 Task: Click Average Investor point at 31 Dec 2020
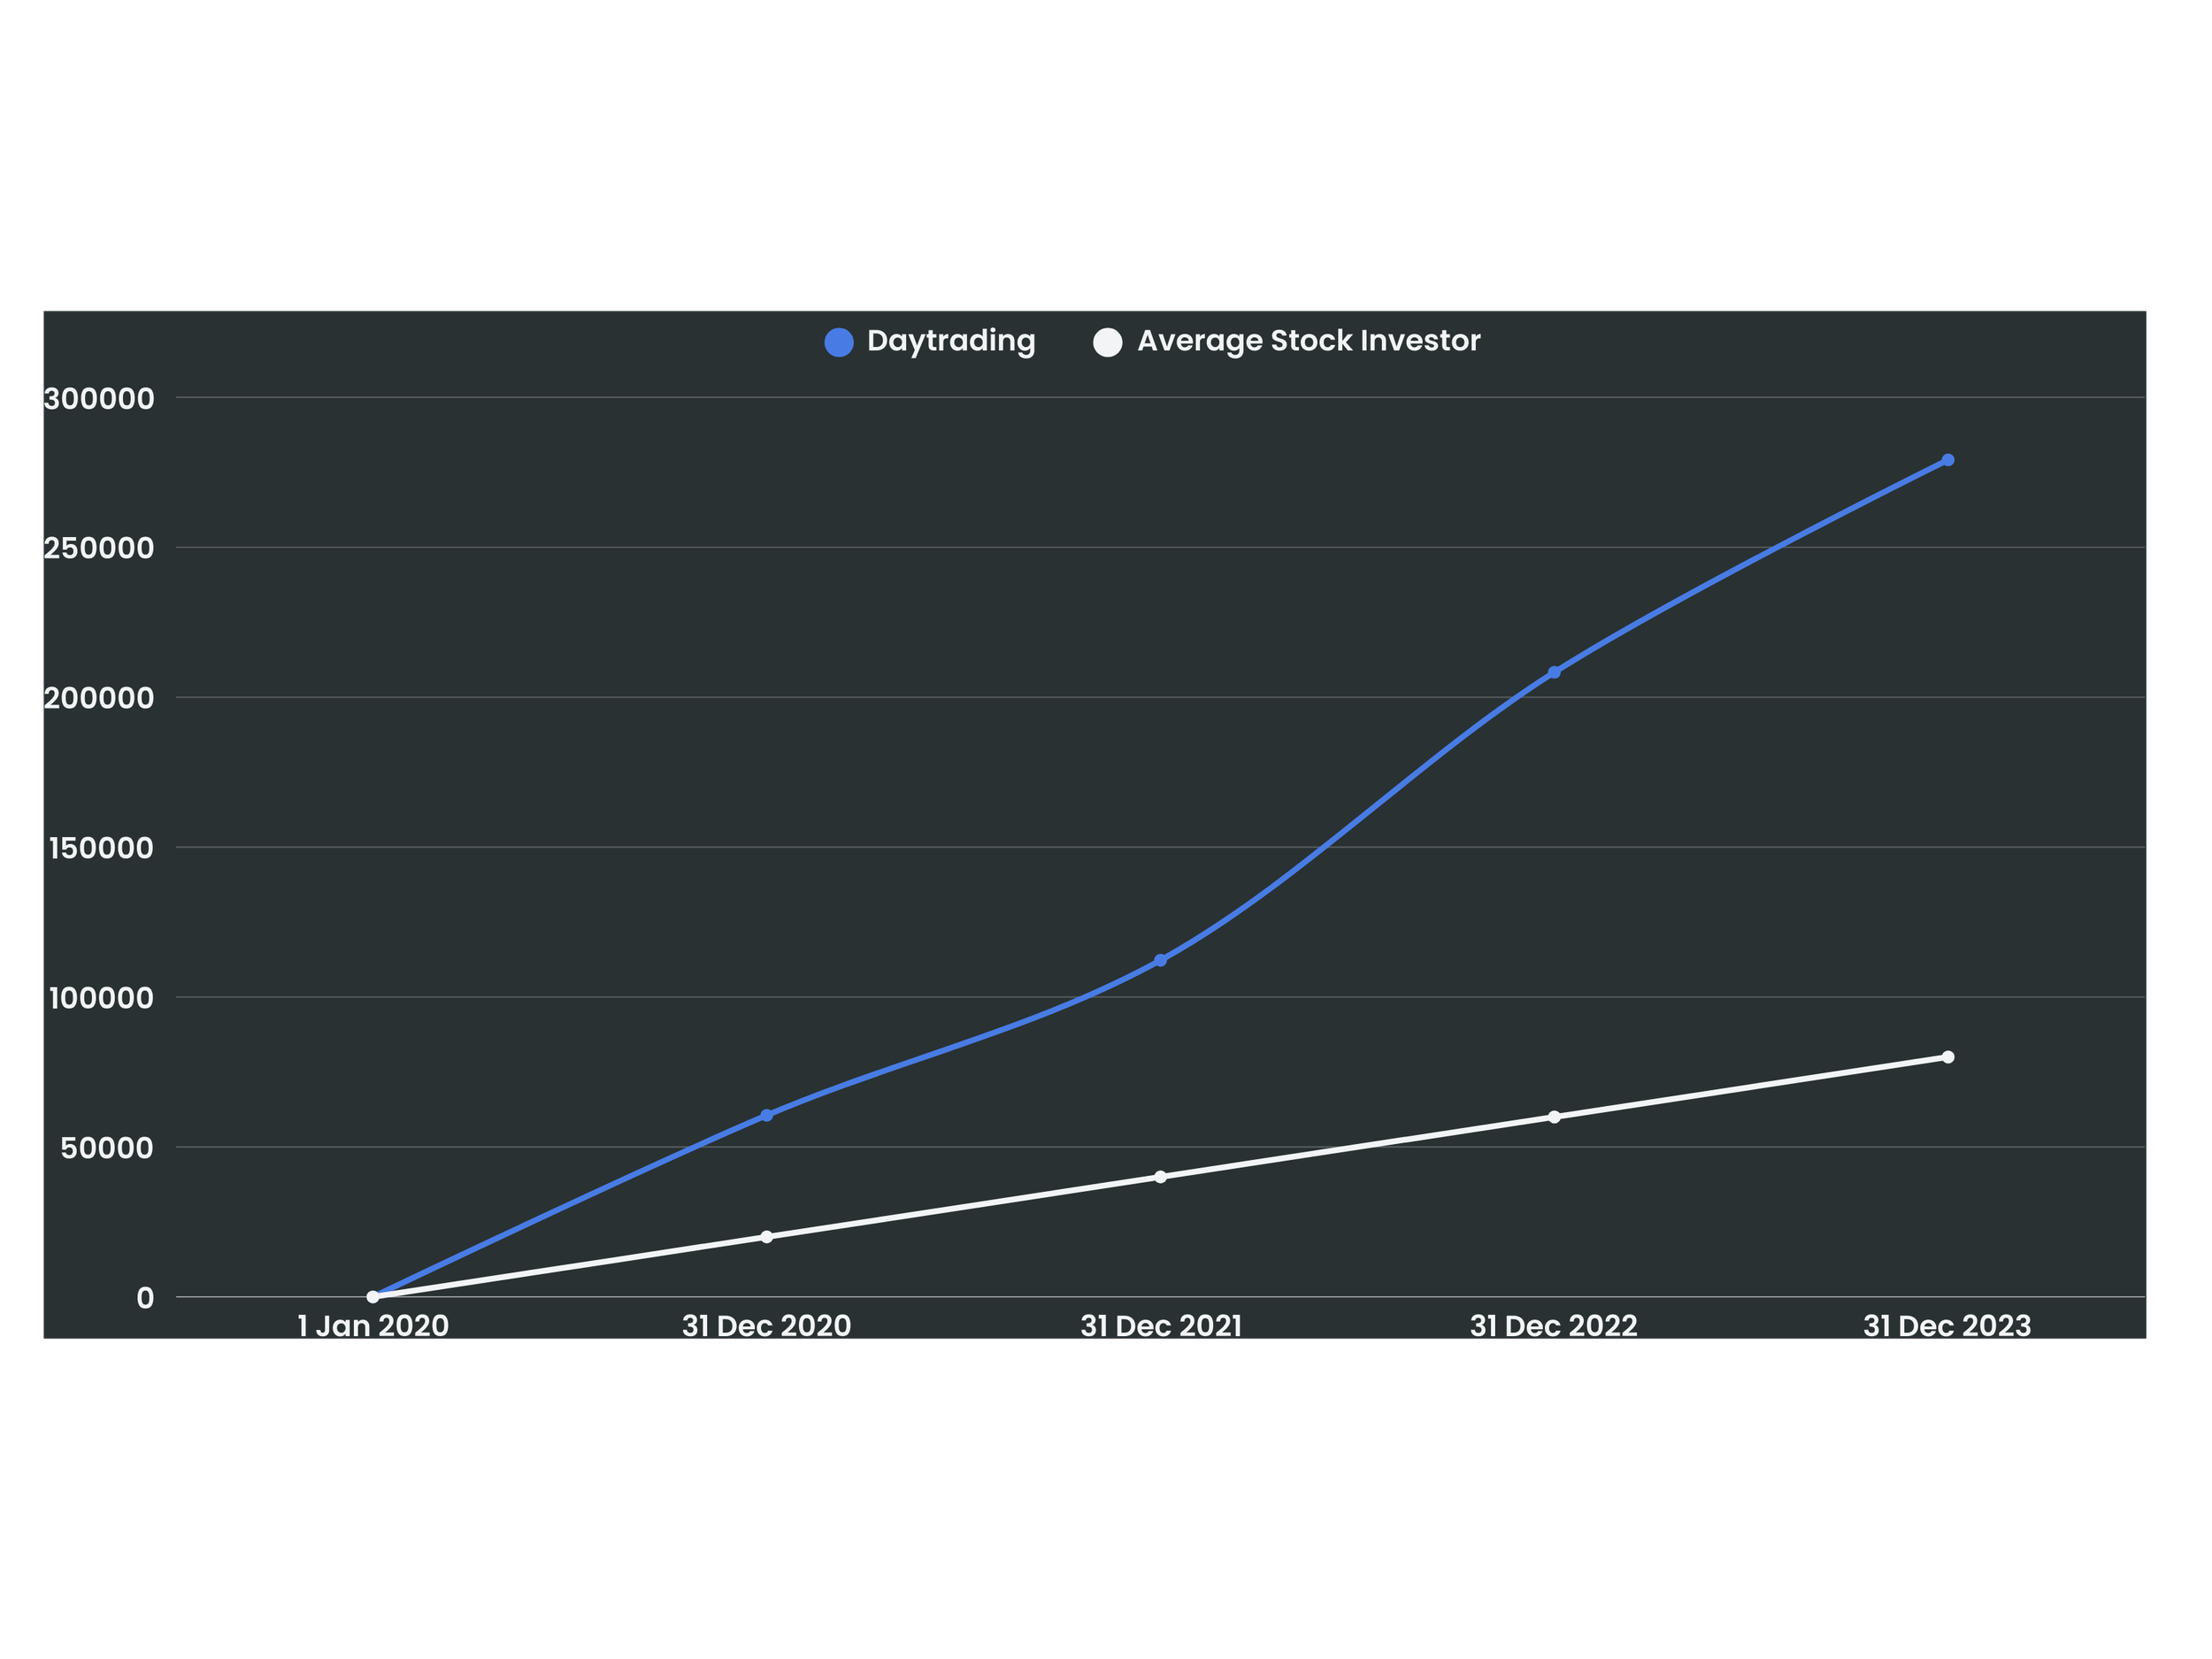766,1237
